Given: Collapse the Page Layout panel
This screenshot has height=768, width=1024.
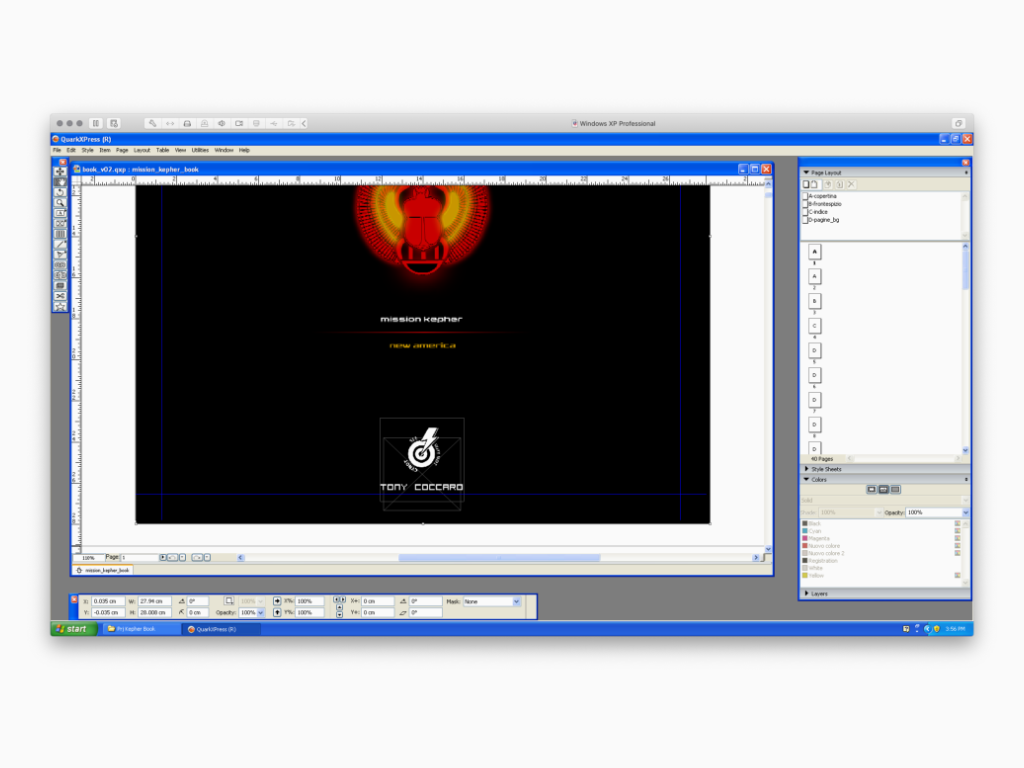Looking at the screenshot, I should [x=807, y=172].
